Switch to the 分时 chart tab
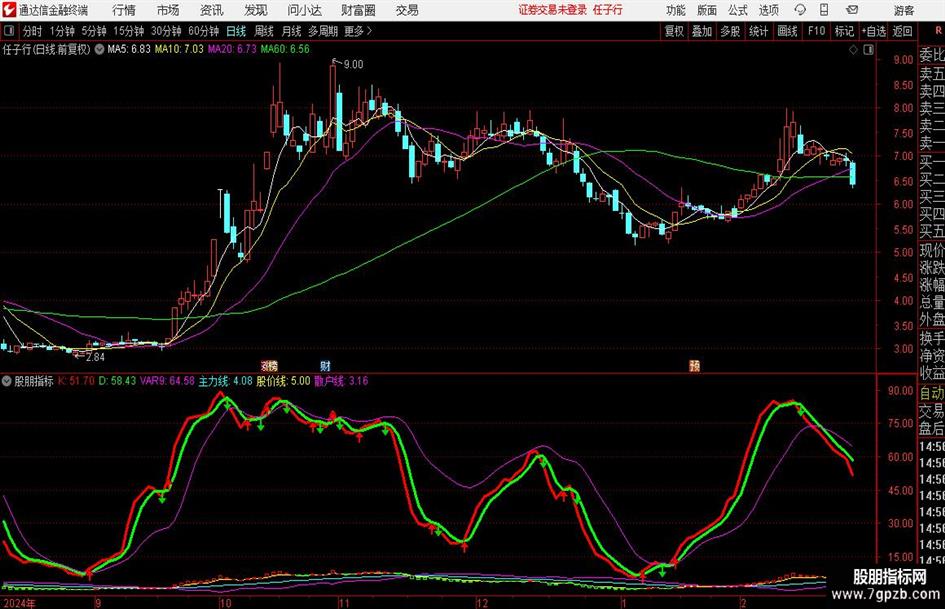Image resolution: width=945 pixels, height=609 pixels. [x=33, y=31]
